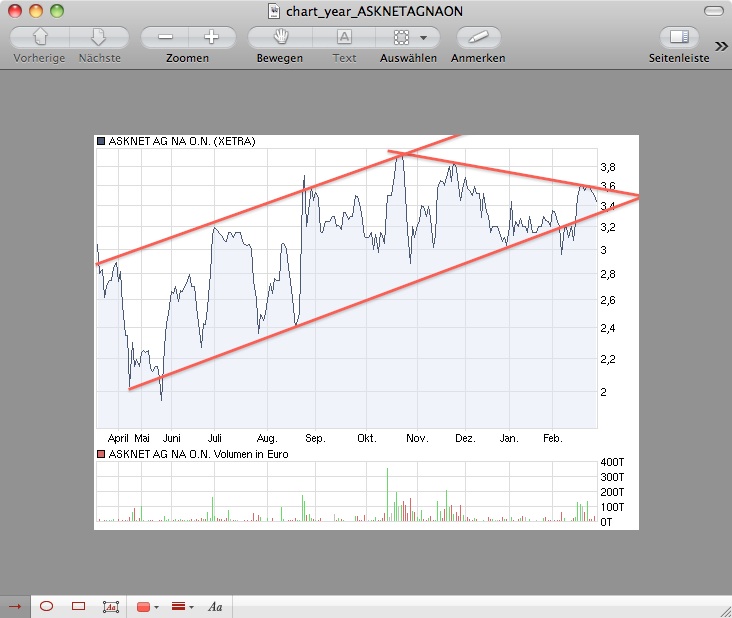Zoom in with the plus button

(x=212, y=37)
